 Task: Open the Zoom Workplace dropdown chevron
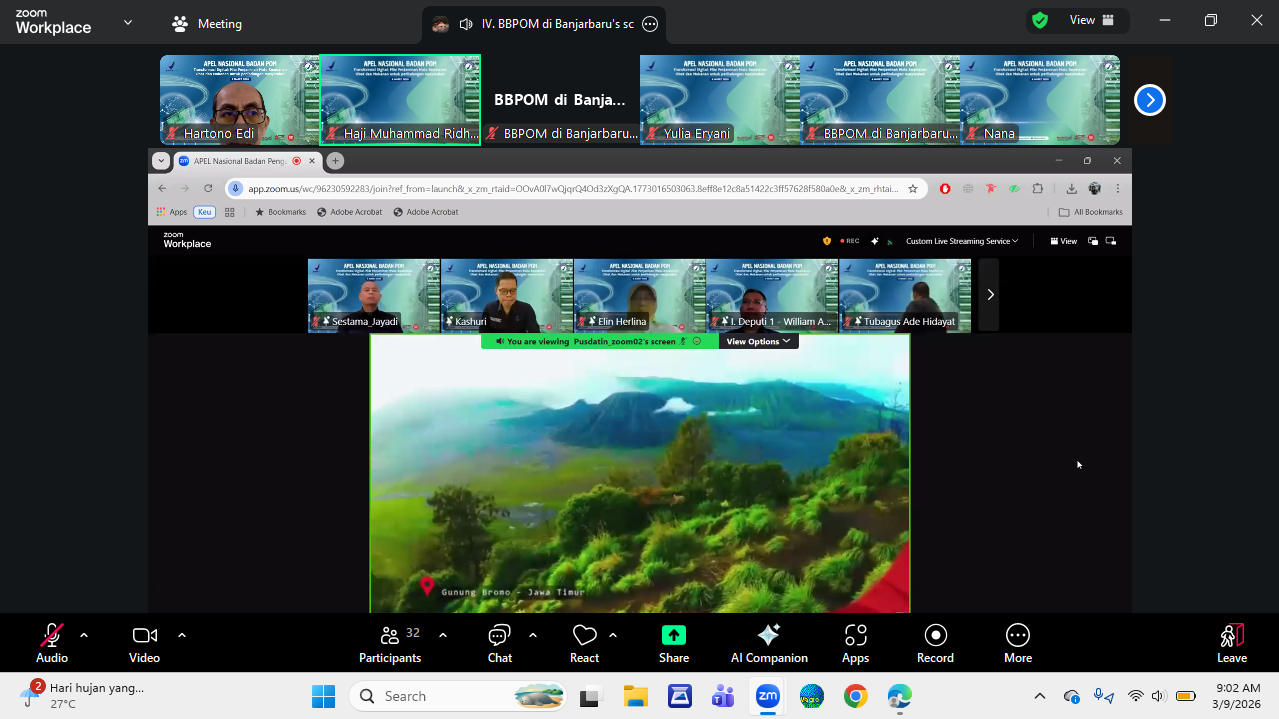[x=127, y=22]
